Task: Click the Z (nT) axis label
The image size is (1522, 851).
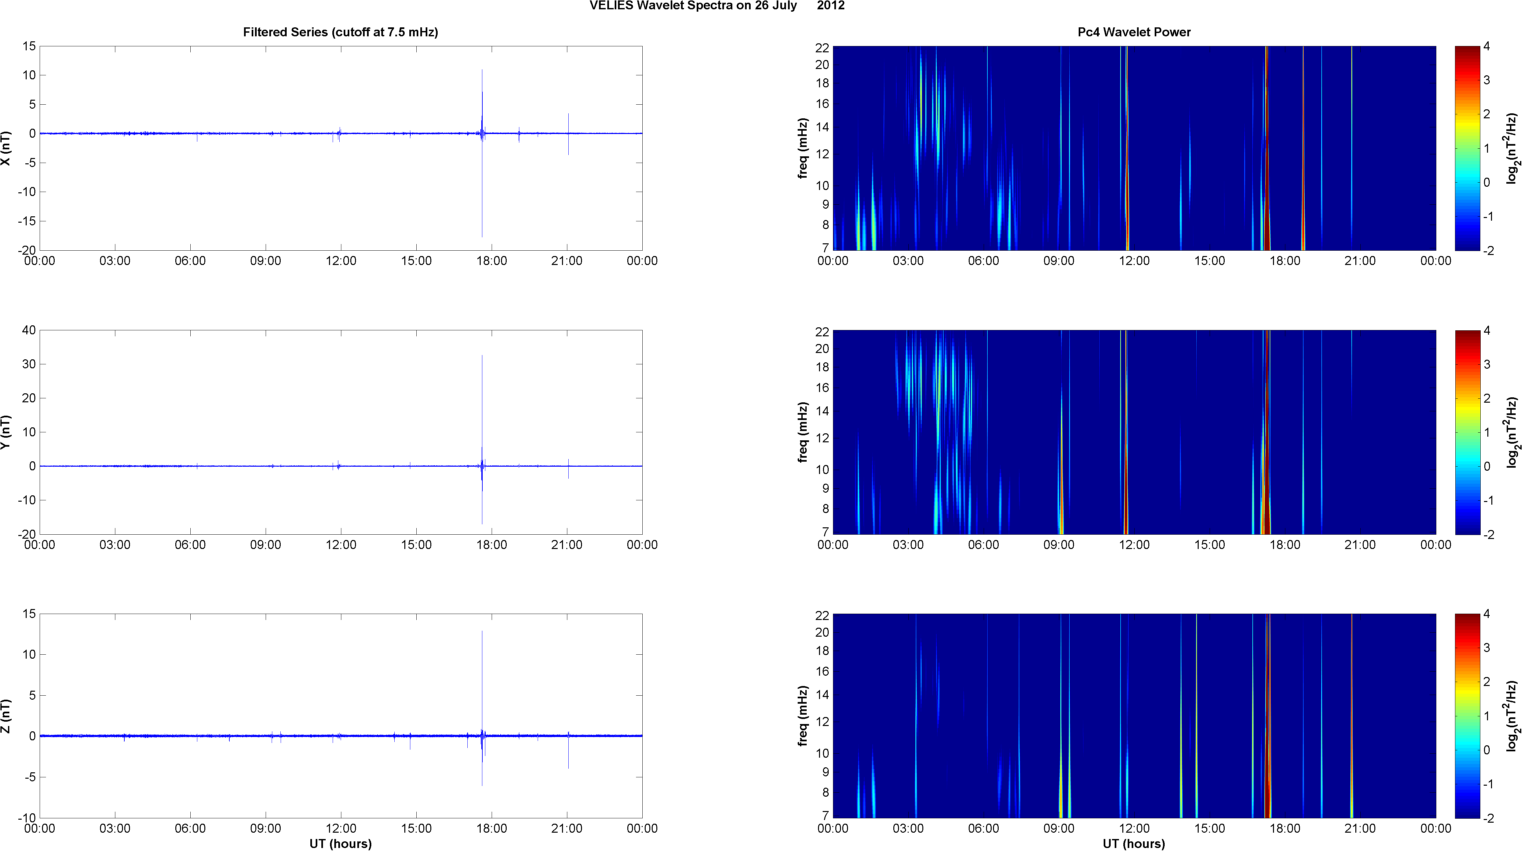Action: pyautogui.click(x=6, y=716)
